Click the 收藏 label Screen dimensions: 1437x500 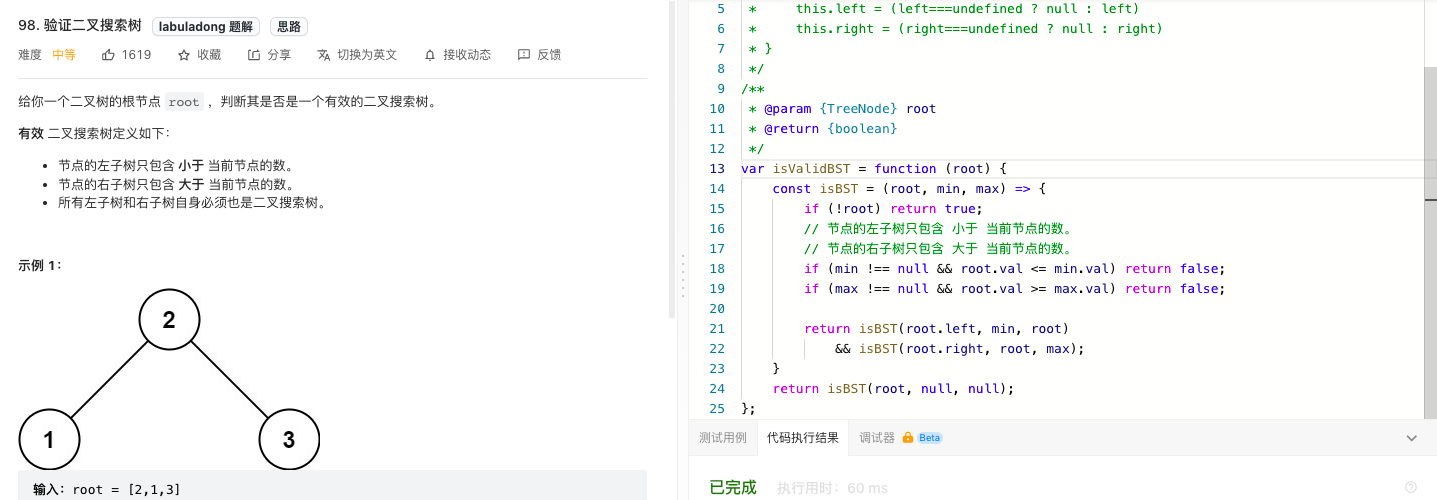point(209,55)
